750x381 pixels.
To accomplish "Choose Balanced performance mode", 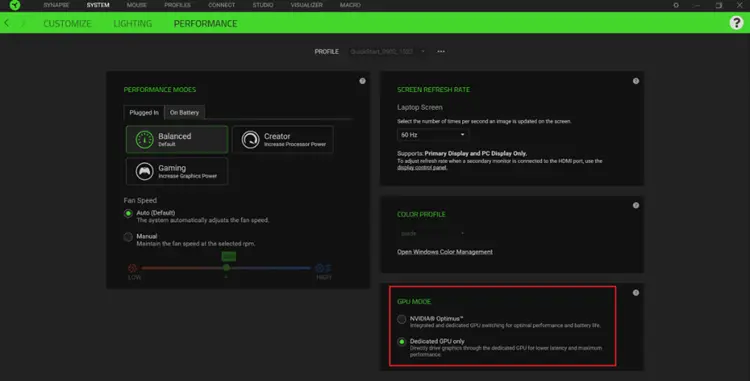I will coord(177,140).
